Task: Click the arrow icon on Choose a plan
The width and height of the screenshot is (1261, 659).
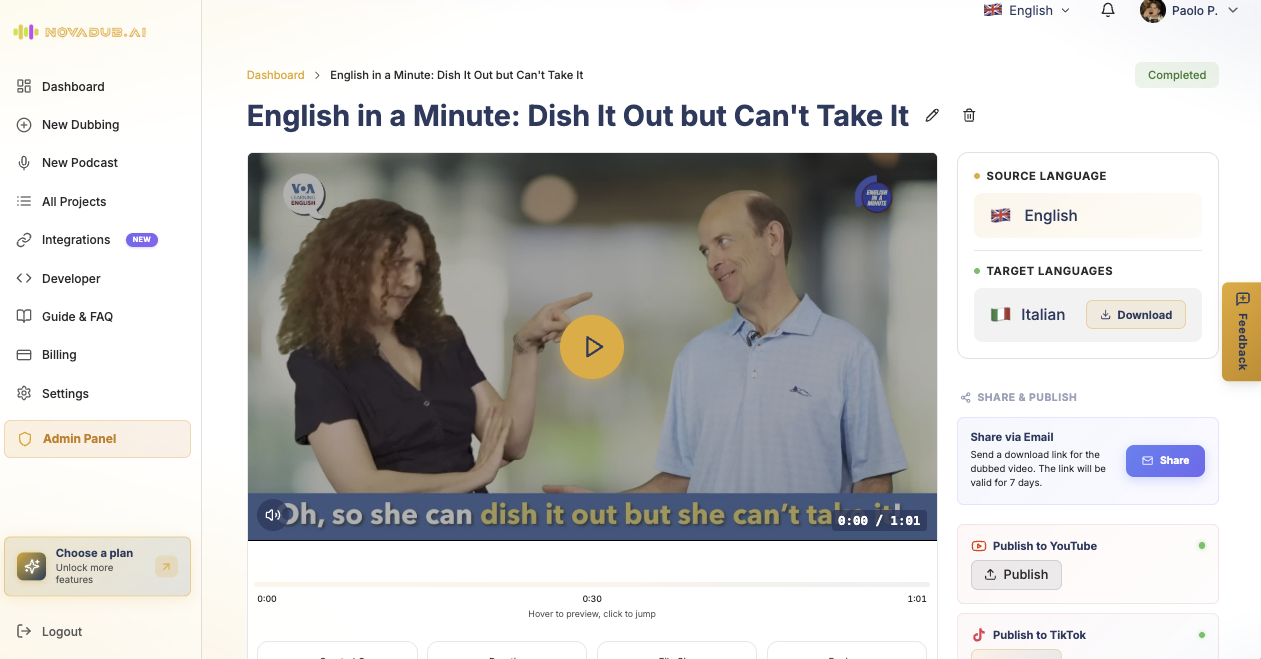Action: click(x=166, y=567)
